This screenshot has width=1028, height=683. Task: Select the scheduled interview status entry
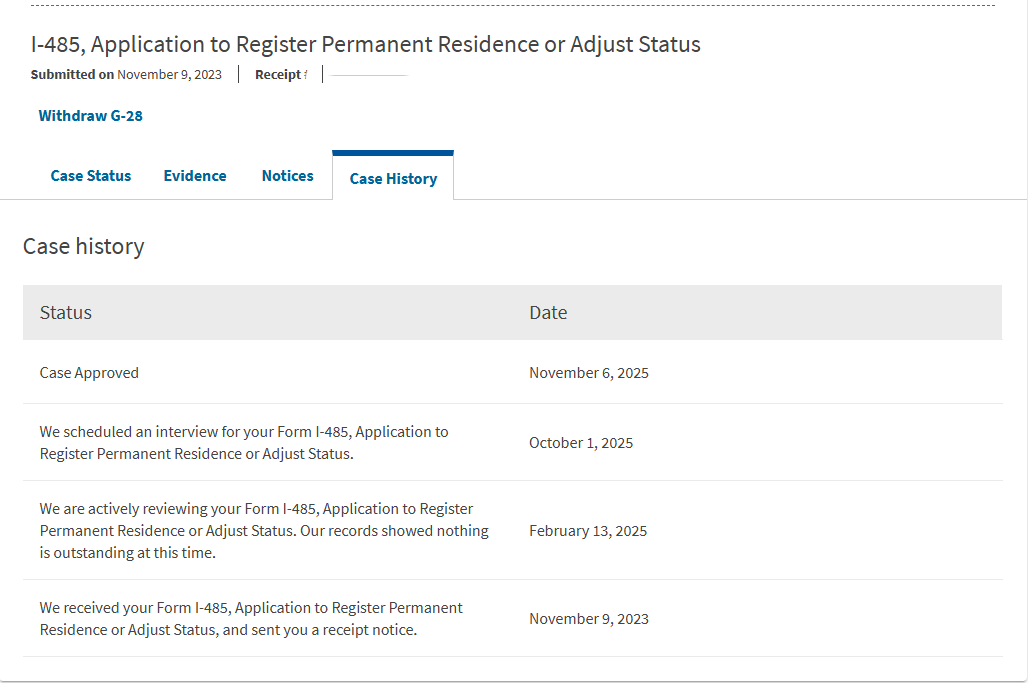(x=244, y=442)
